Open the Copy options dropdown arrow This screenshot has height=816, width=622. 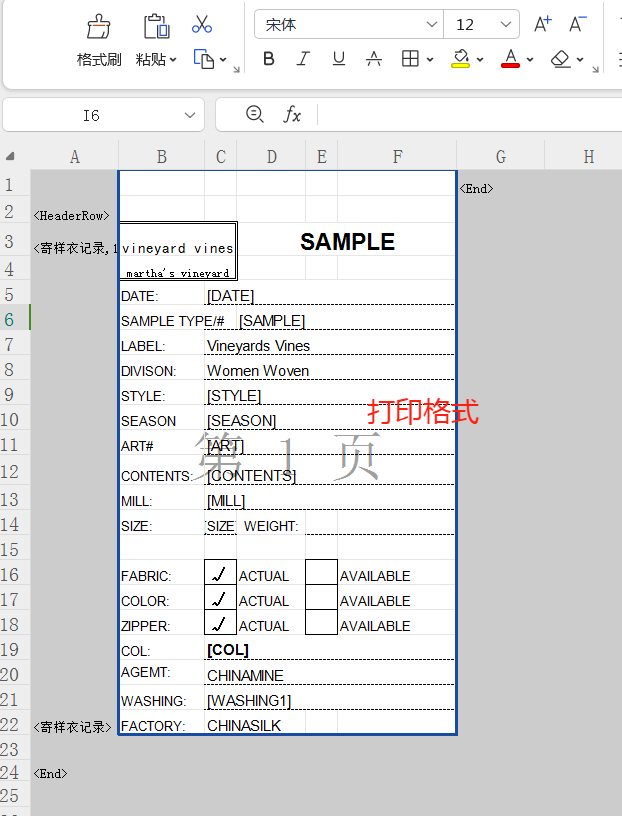(x=223, y=60)
